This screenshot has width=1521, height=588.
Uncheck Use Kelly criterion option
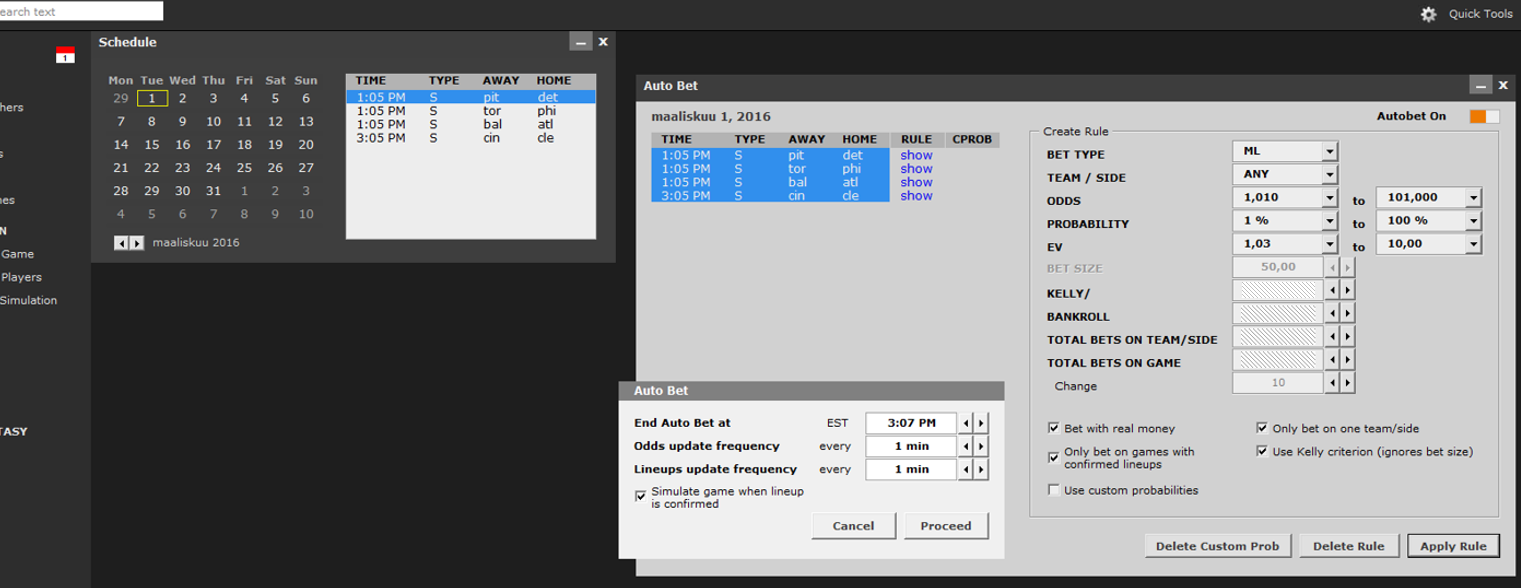point(1262,451)
